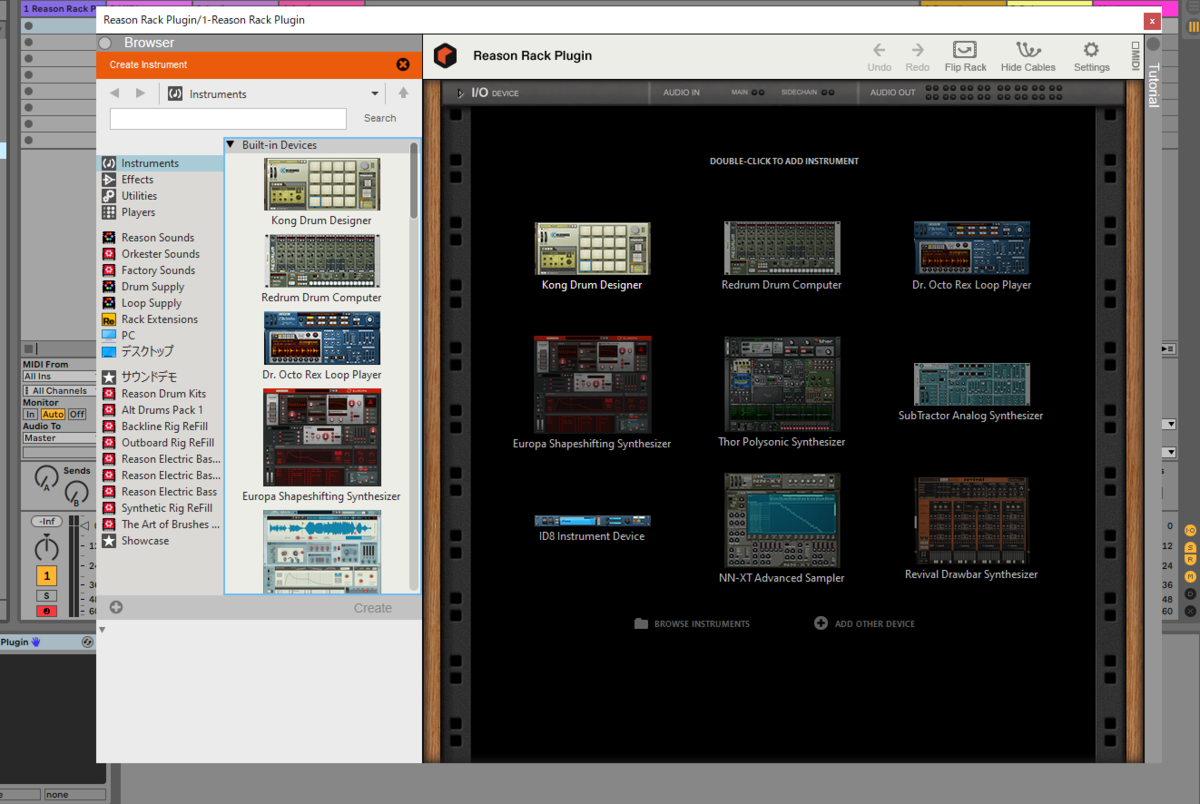
Task: Solo the track with S button
Action: point(47,596)
